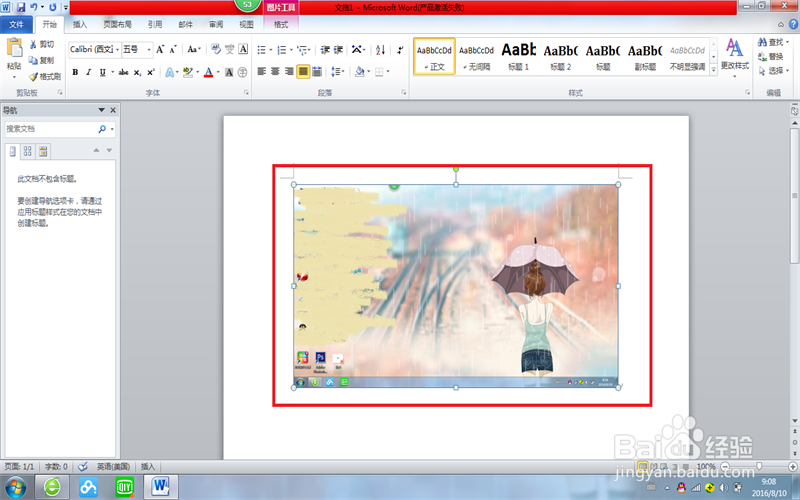
Task: Click the Paste (粘贴) icon
Action: click(x=14, y=48)
